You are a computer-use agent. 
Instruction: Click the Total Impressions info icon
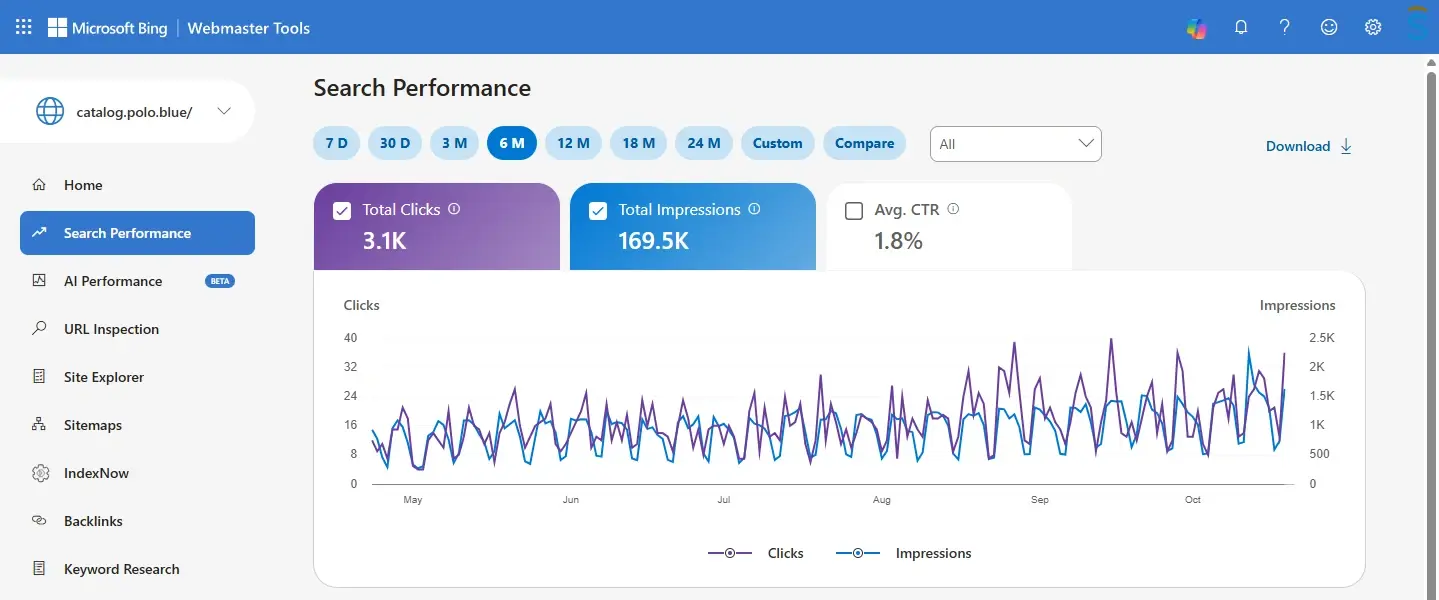click(754, 209)
